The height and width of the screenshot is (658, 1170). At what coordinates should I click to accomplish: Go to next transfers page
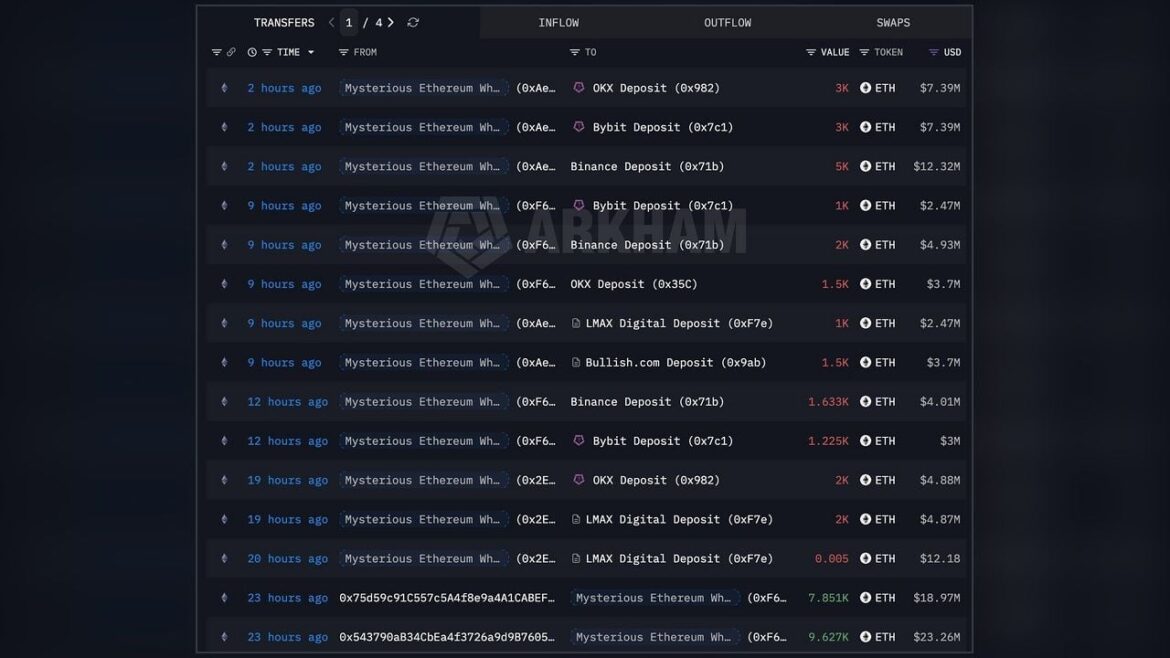click(390, 22)
